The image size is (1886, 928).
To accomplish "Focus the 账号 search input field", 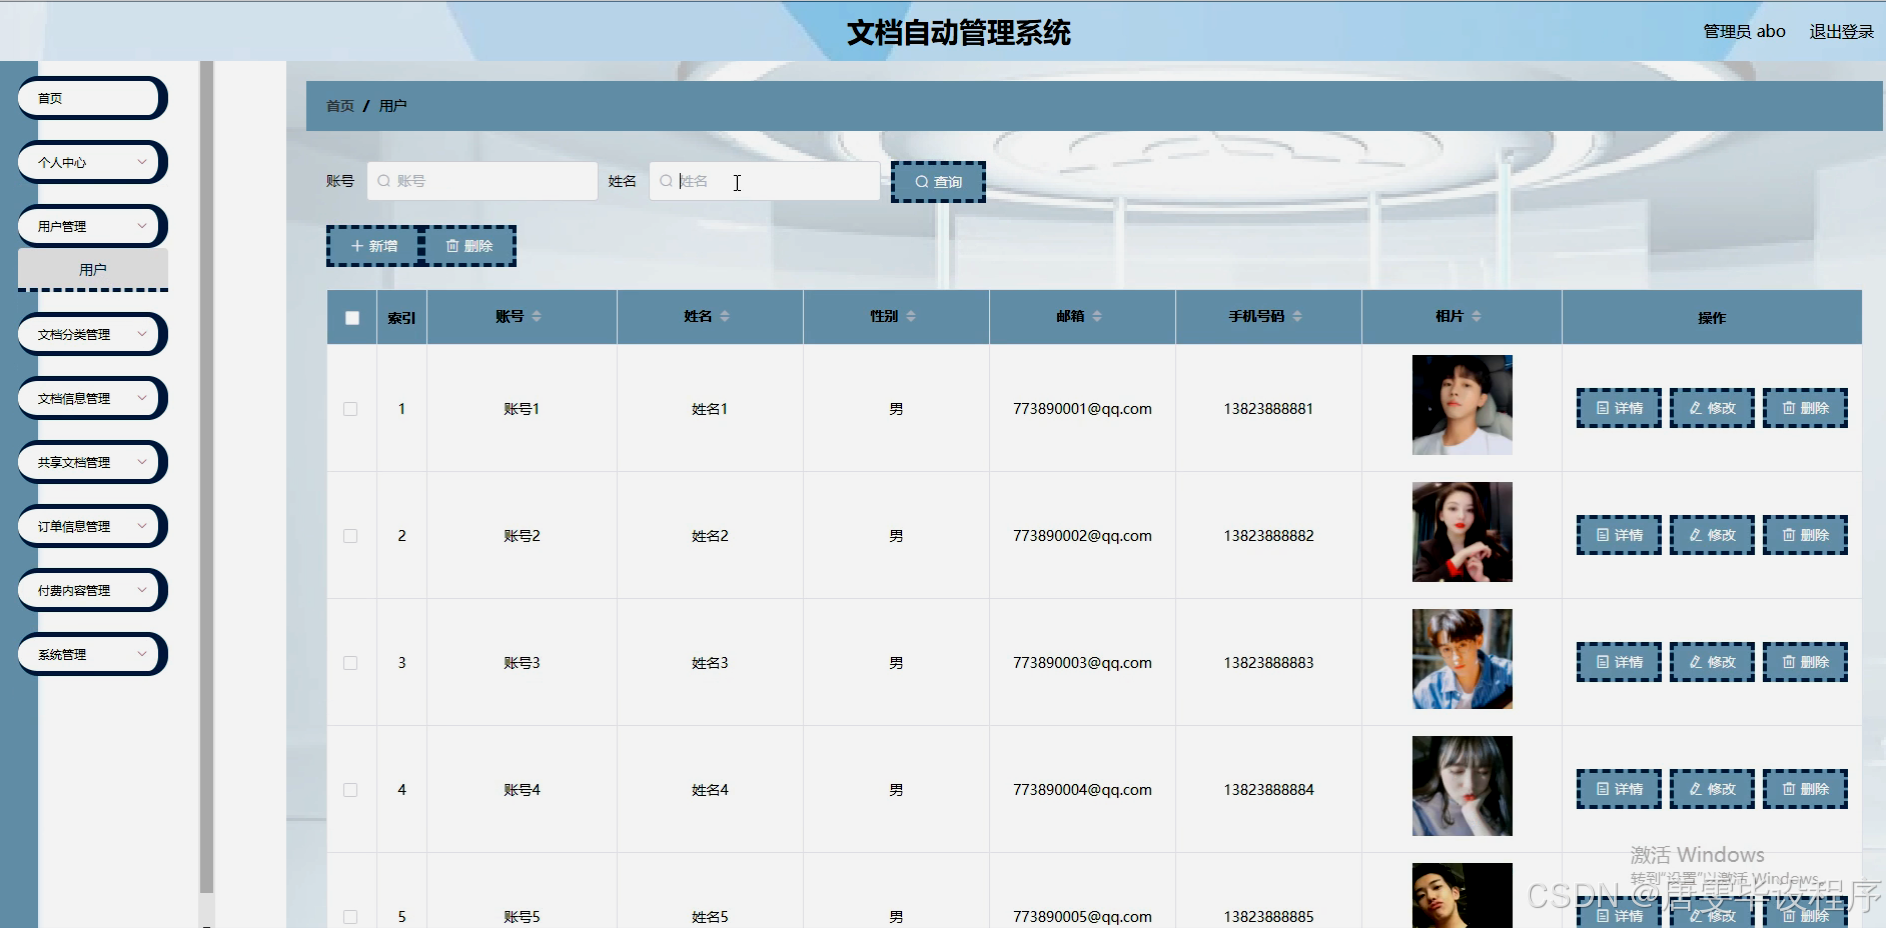I will pyautogui.click(x=482, y=181).
